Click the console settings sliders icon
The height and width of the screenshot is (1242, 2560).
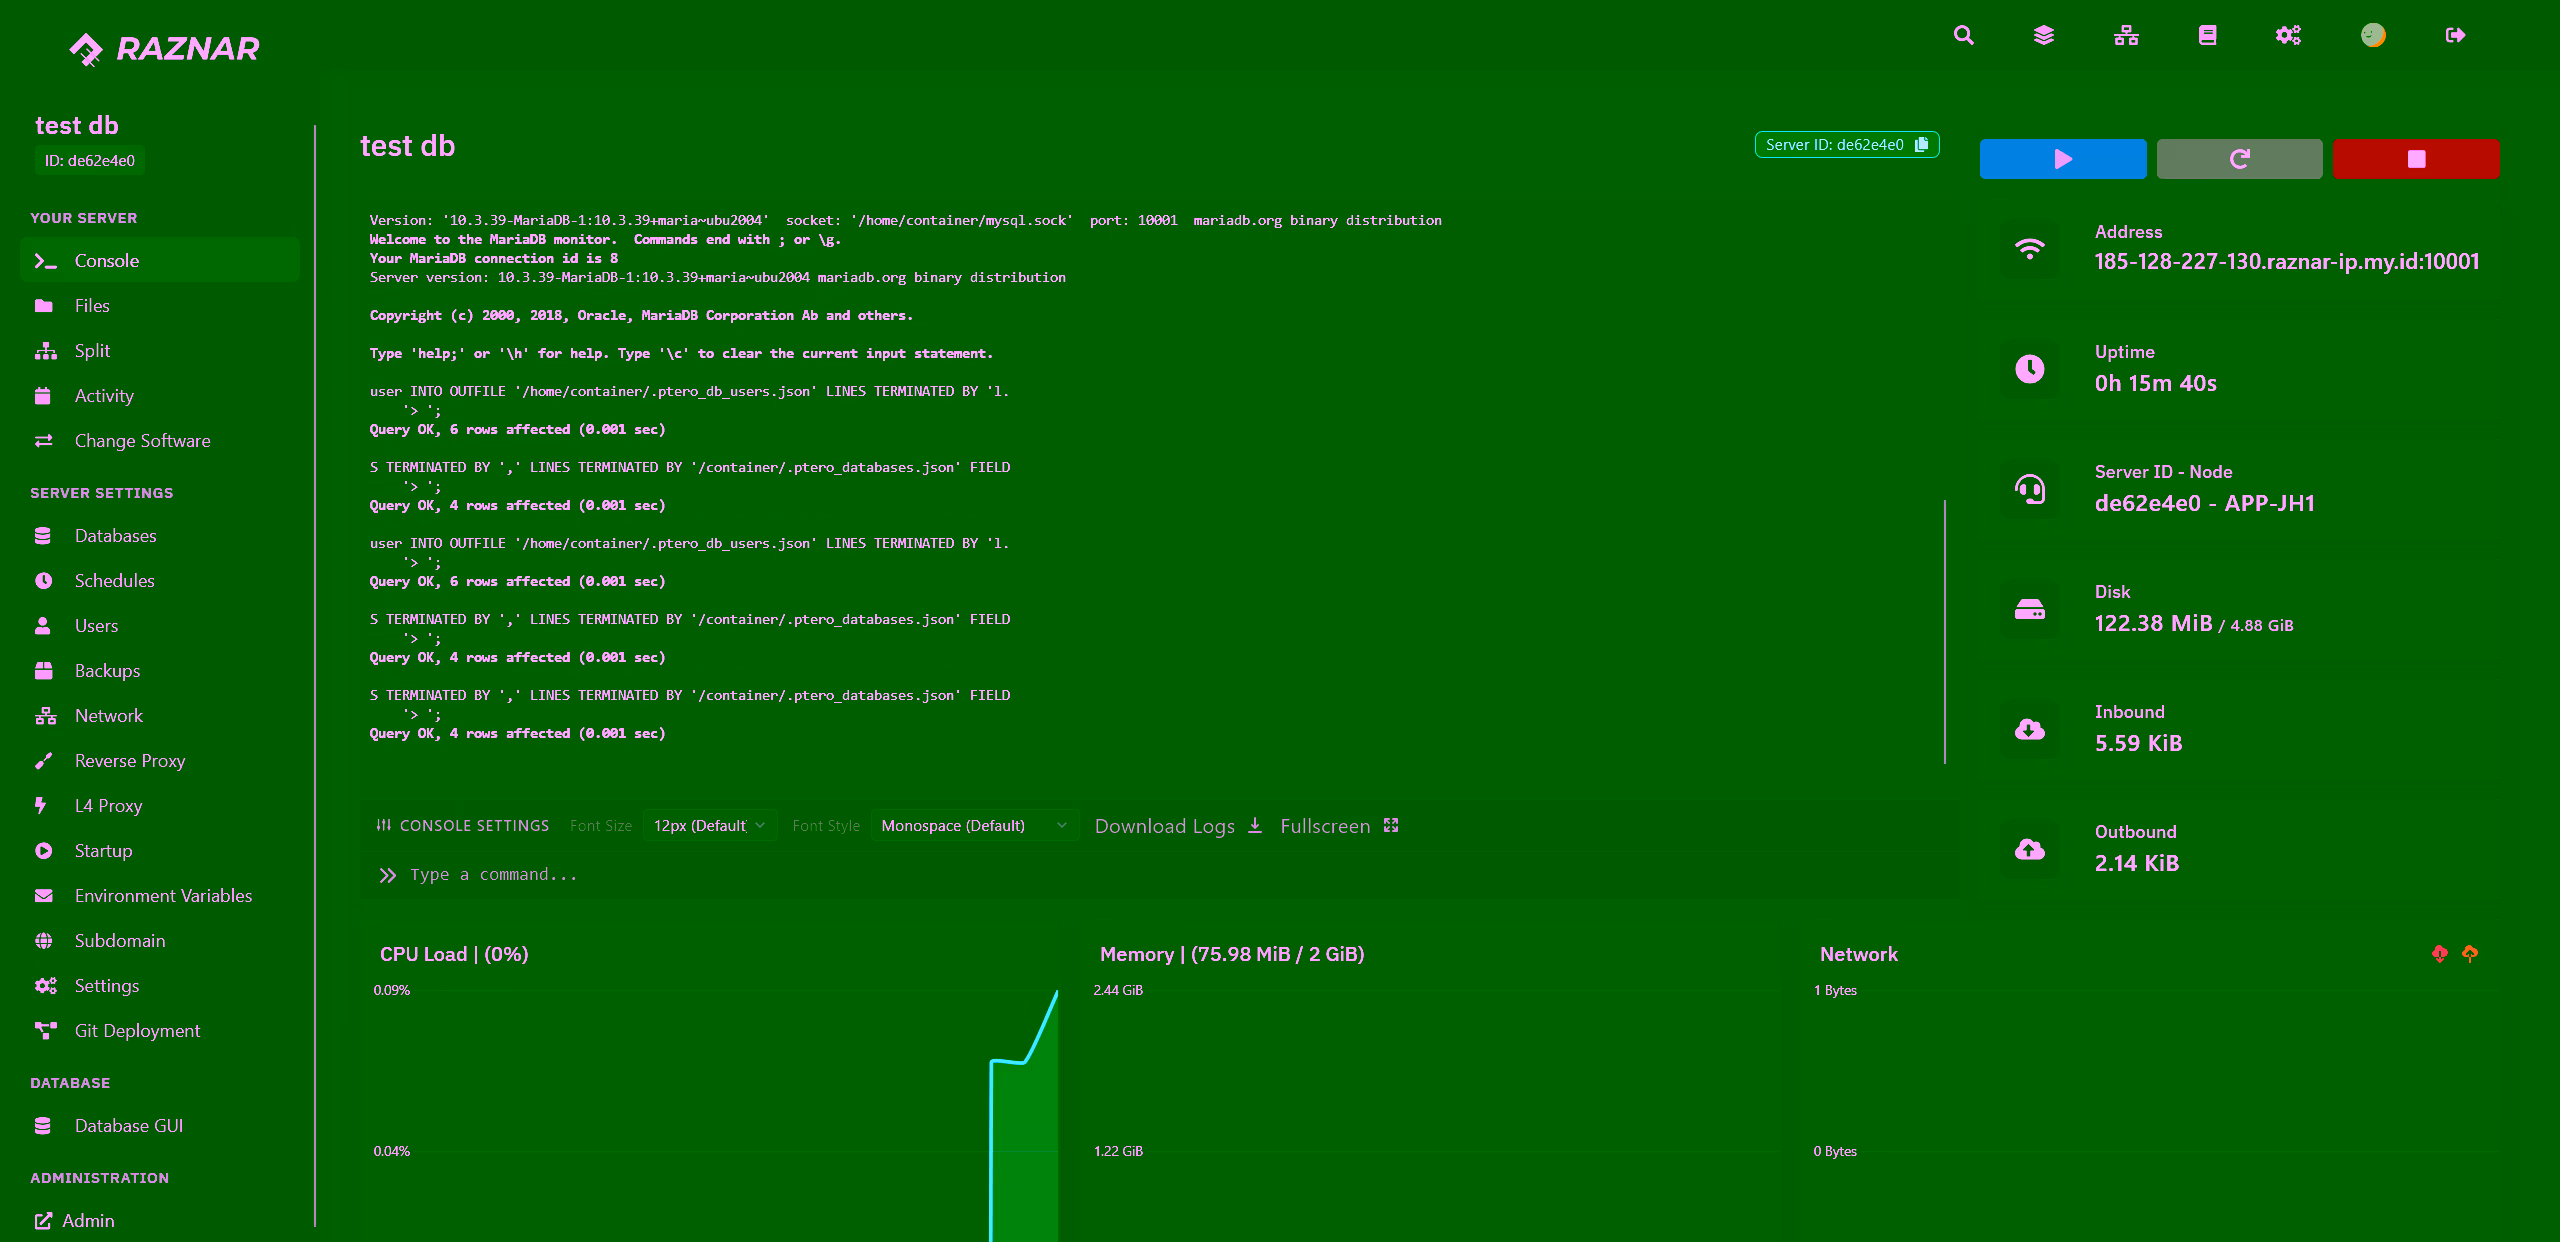coord(383,825)
